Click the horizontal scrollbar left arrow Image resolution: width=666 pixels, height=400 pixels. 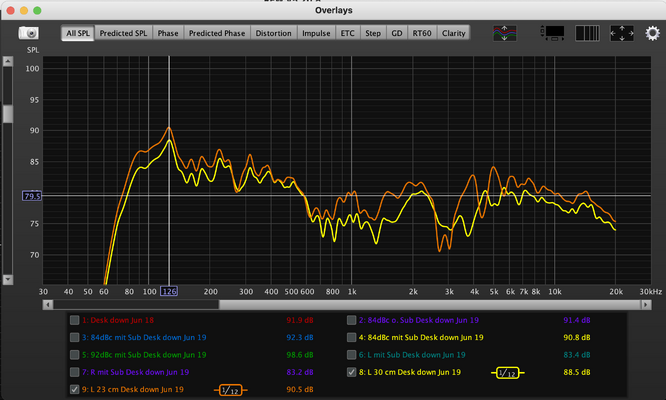pyautogui.click(x=48, y=304)
